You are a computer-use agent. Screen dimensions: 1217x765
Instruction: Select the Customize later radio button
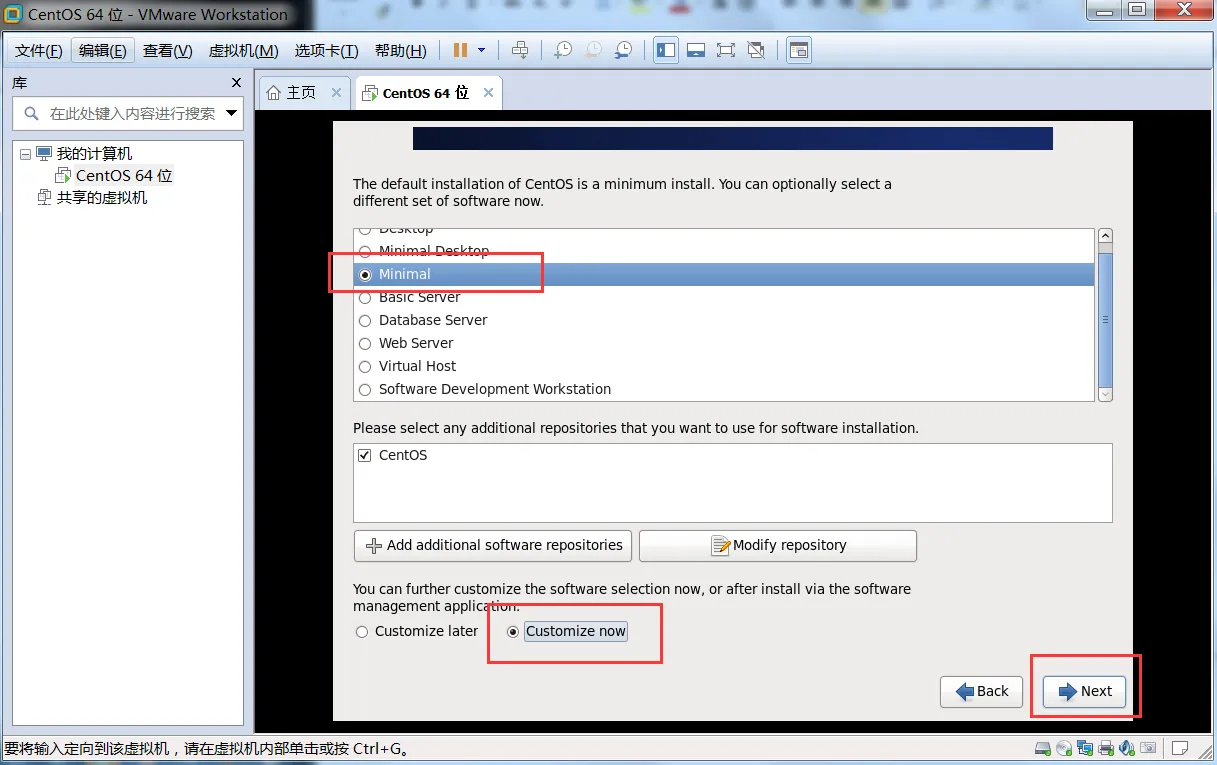362,632
